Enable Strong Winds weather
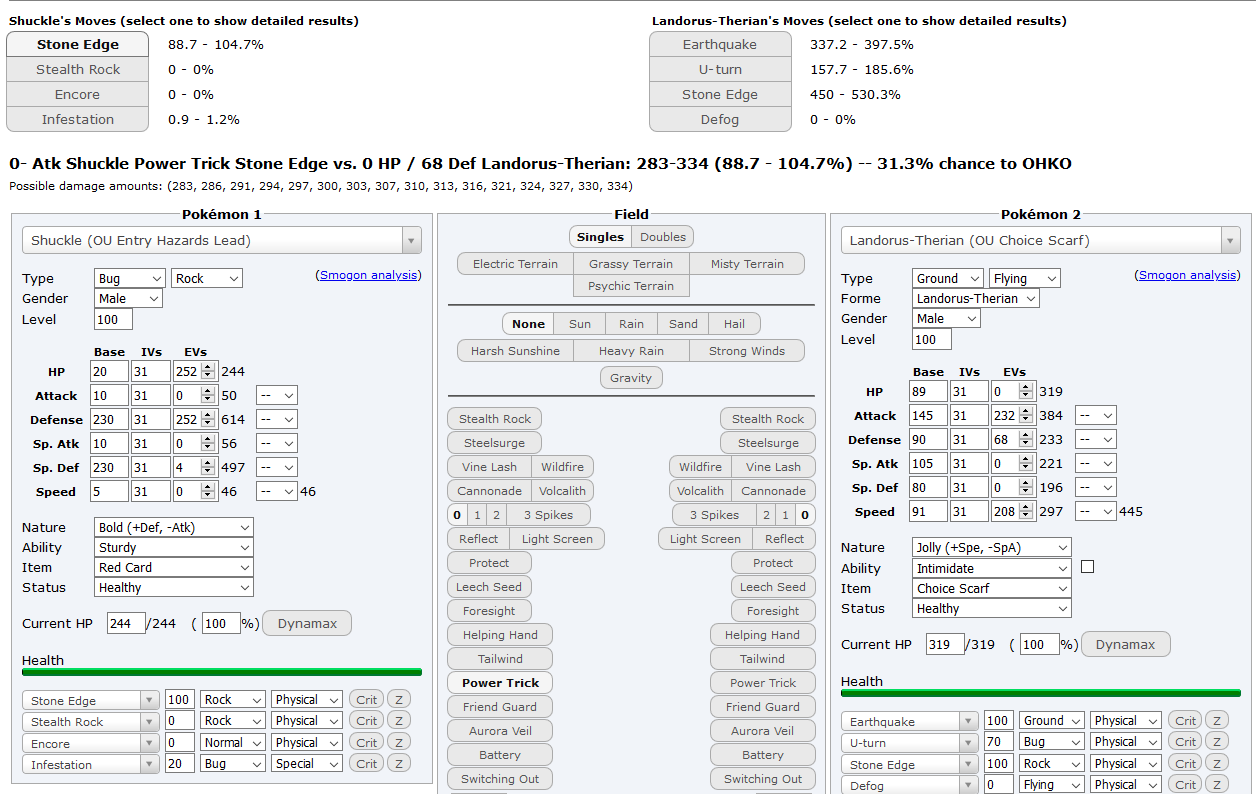 point(747,351)
